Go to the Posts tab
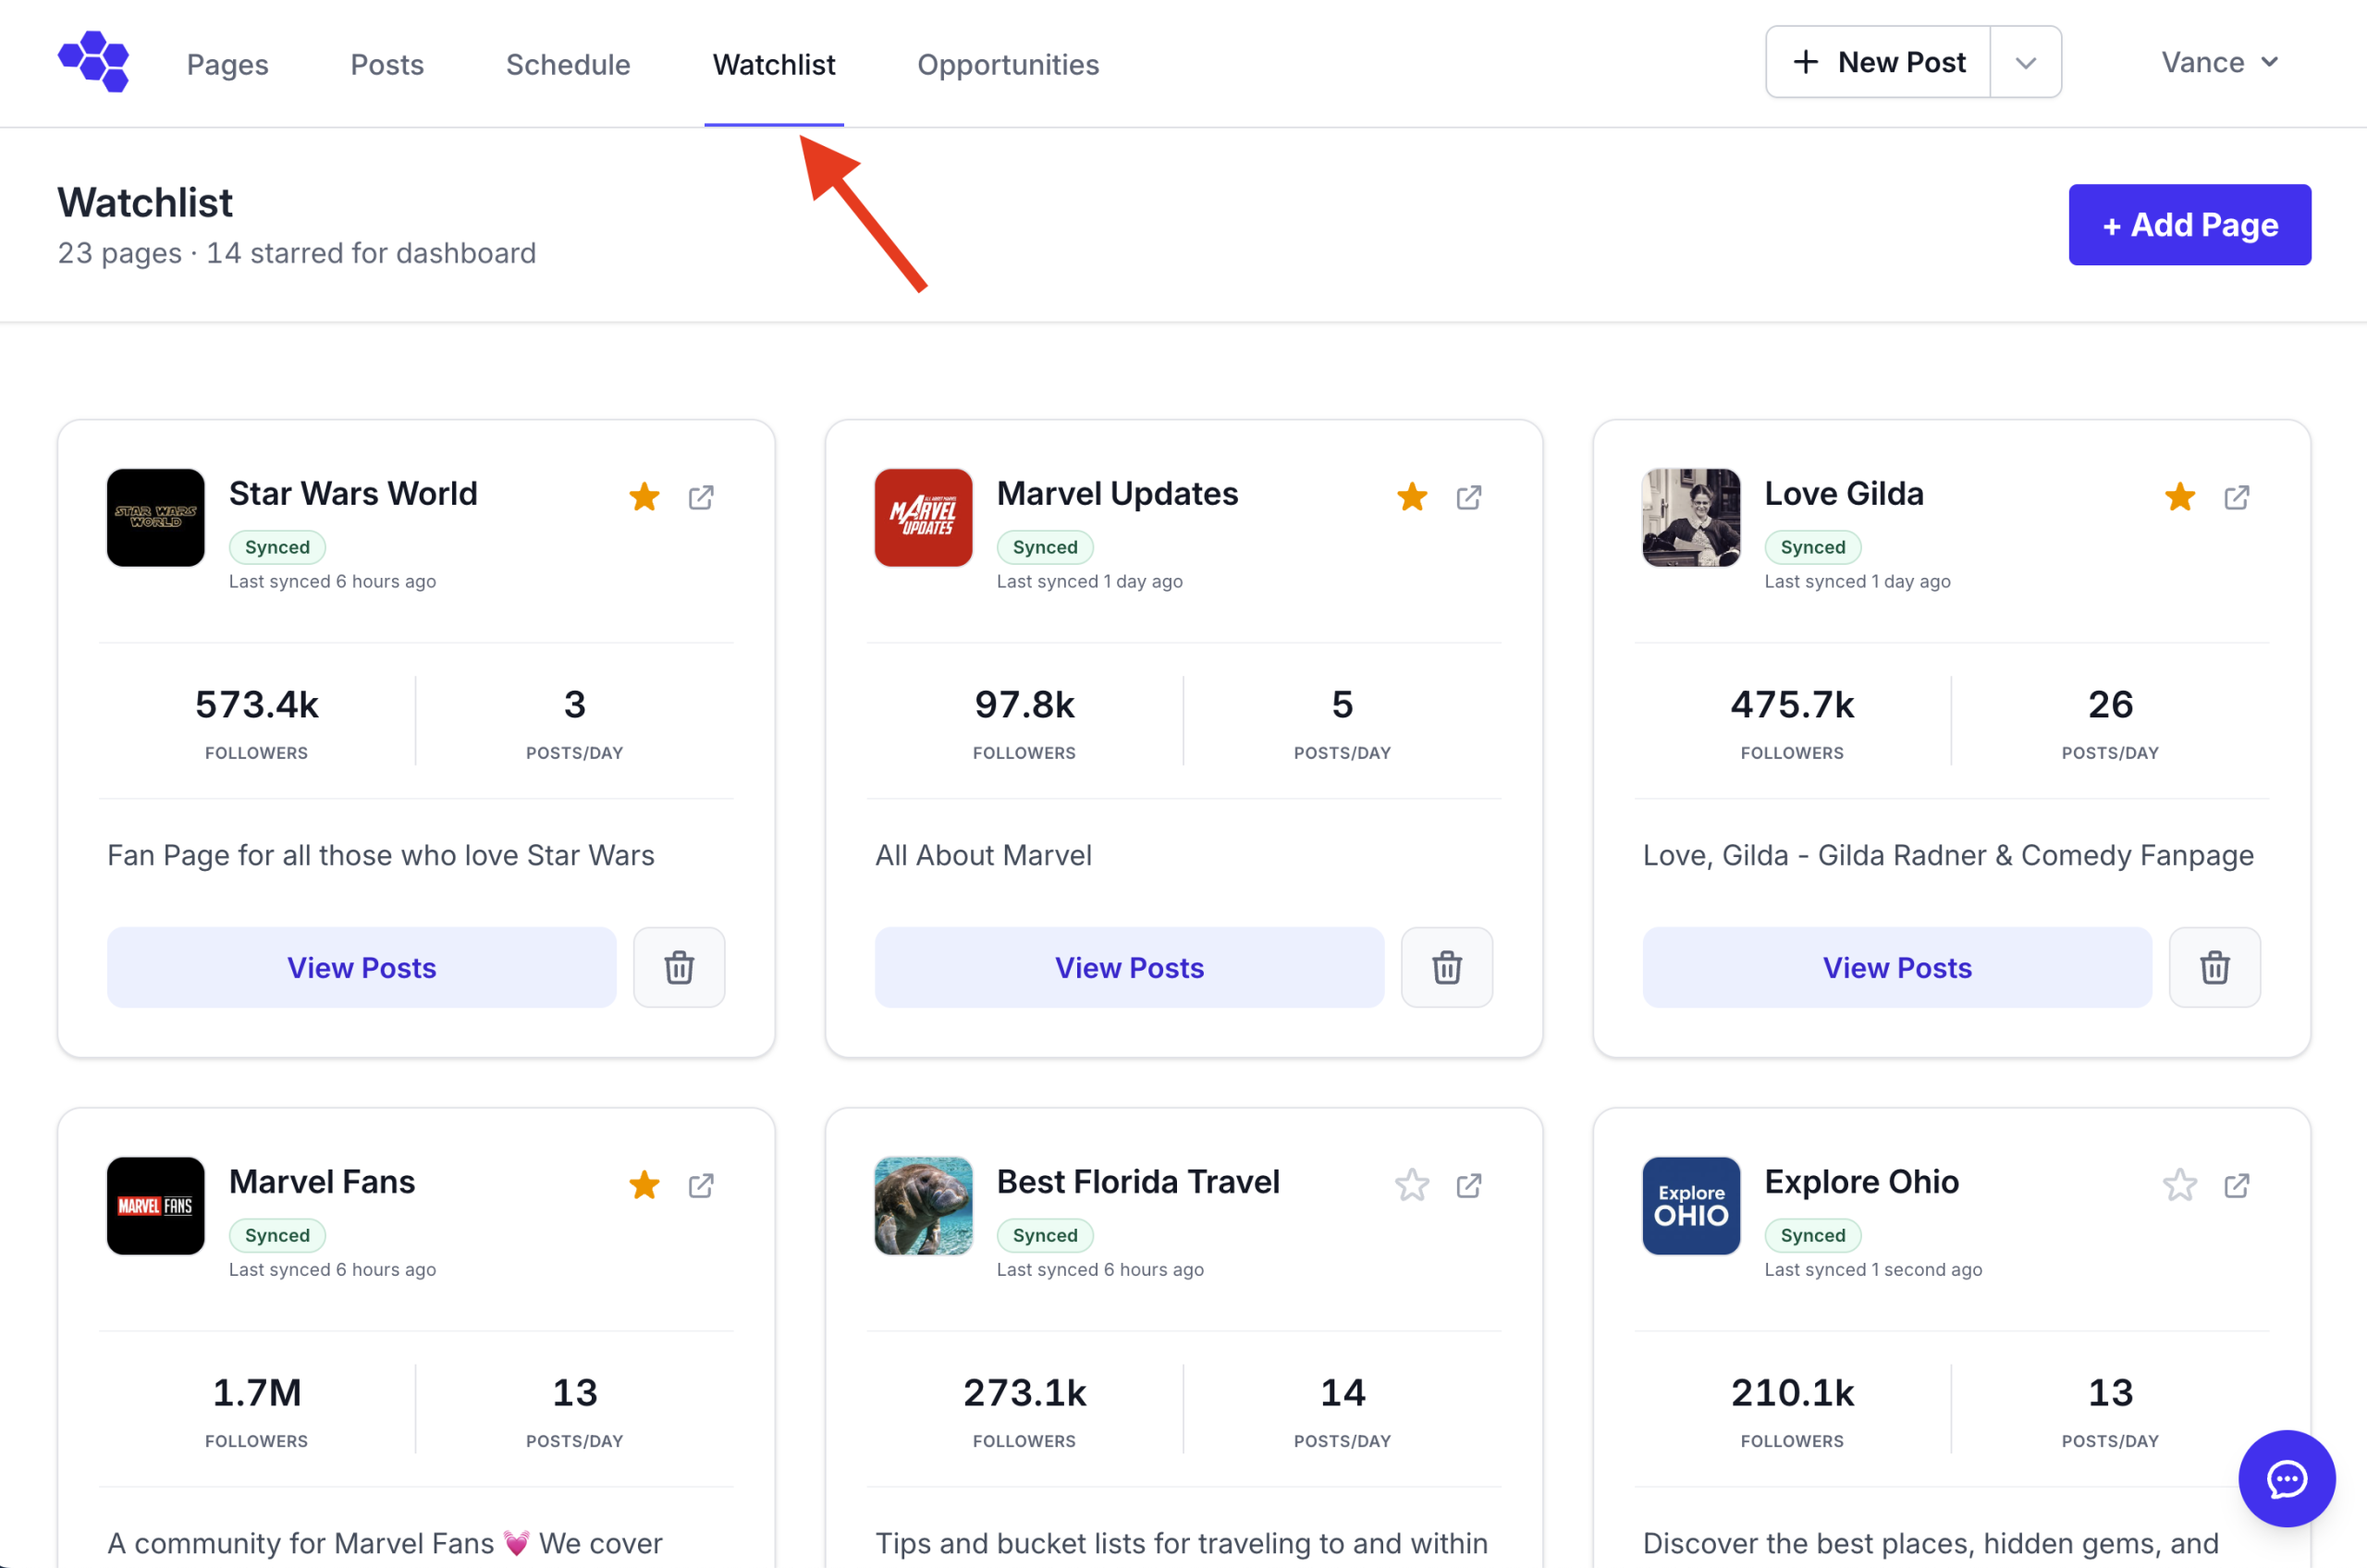The image size is (2367, 1568). tap(387, 64)
